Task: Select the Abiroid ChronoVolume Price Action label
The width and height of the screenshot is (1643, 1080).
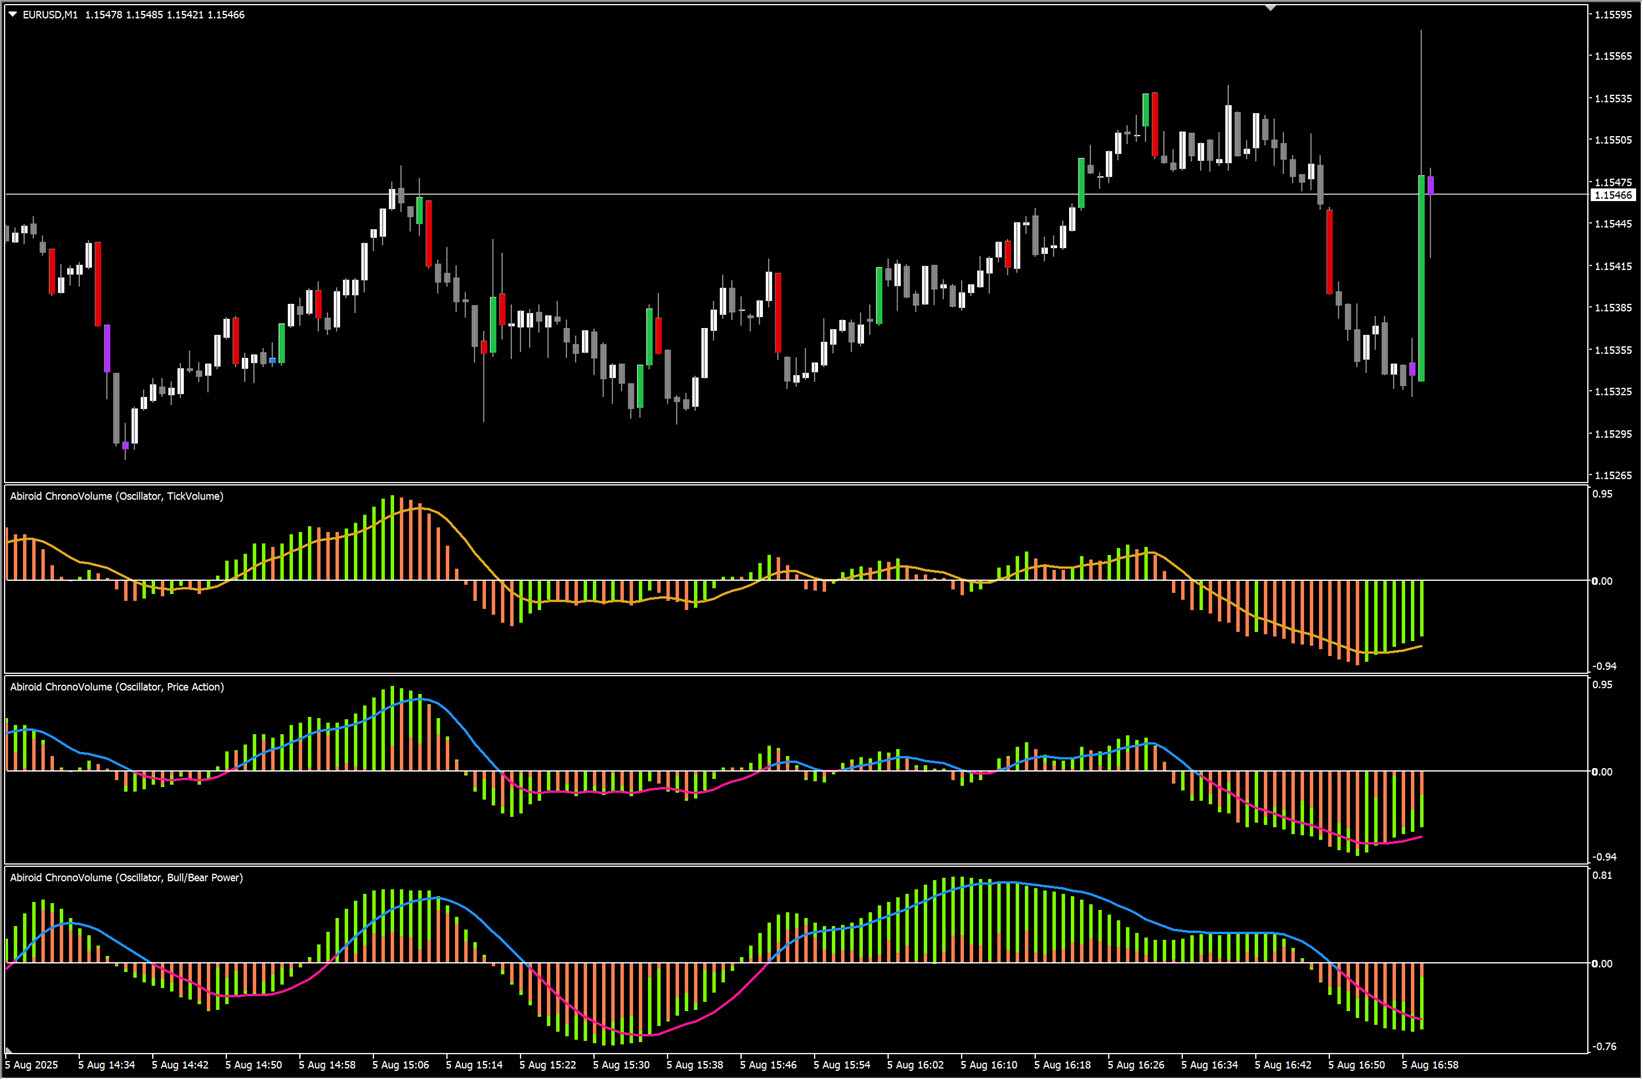Action: (117, 687)
